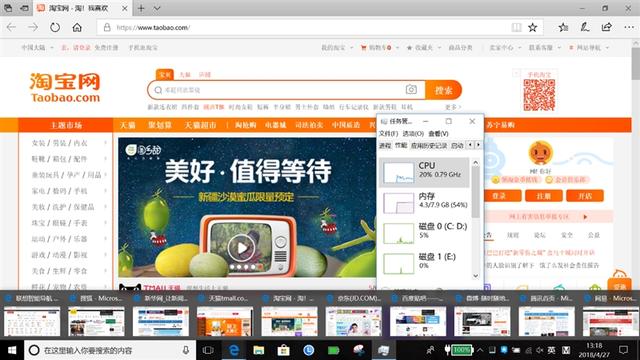Set tabs aside icon in Edge

[x=24, y=8]
